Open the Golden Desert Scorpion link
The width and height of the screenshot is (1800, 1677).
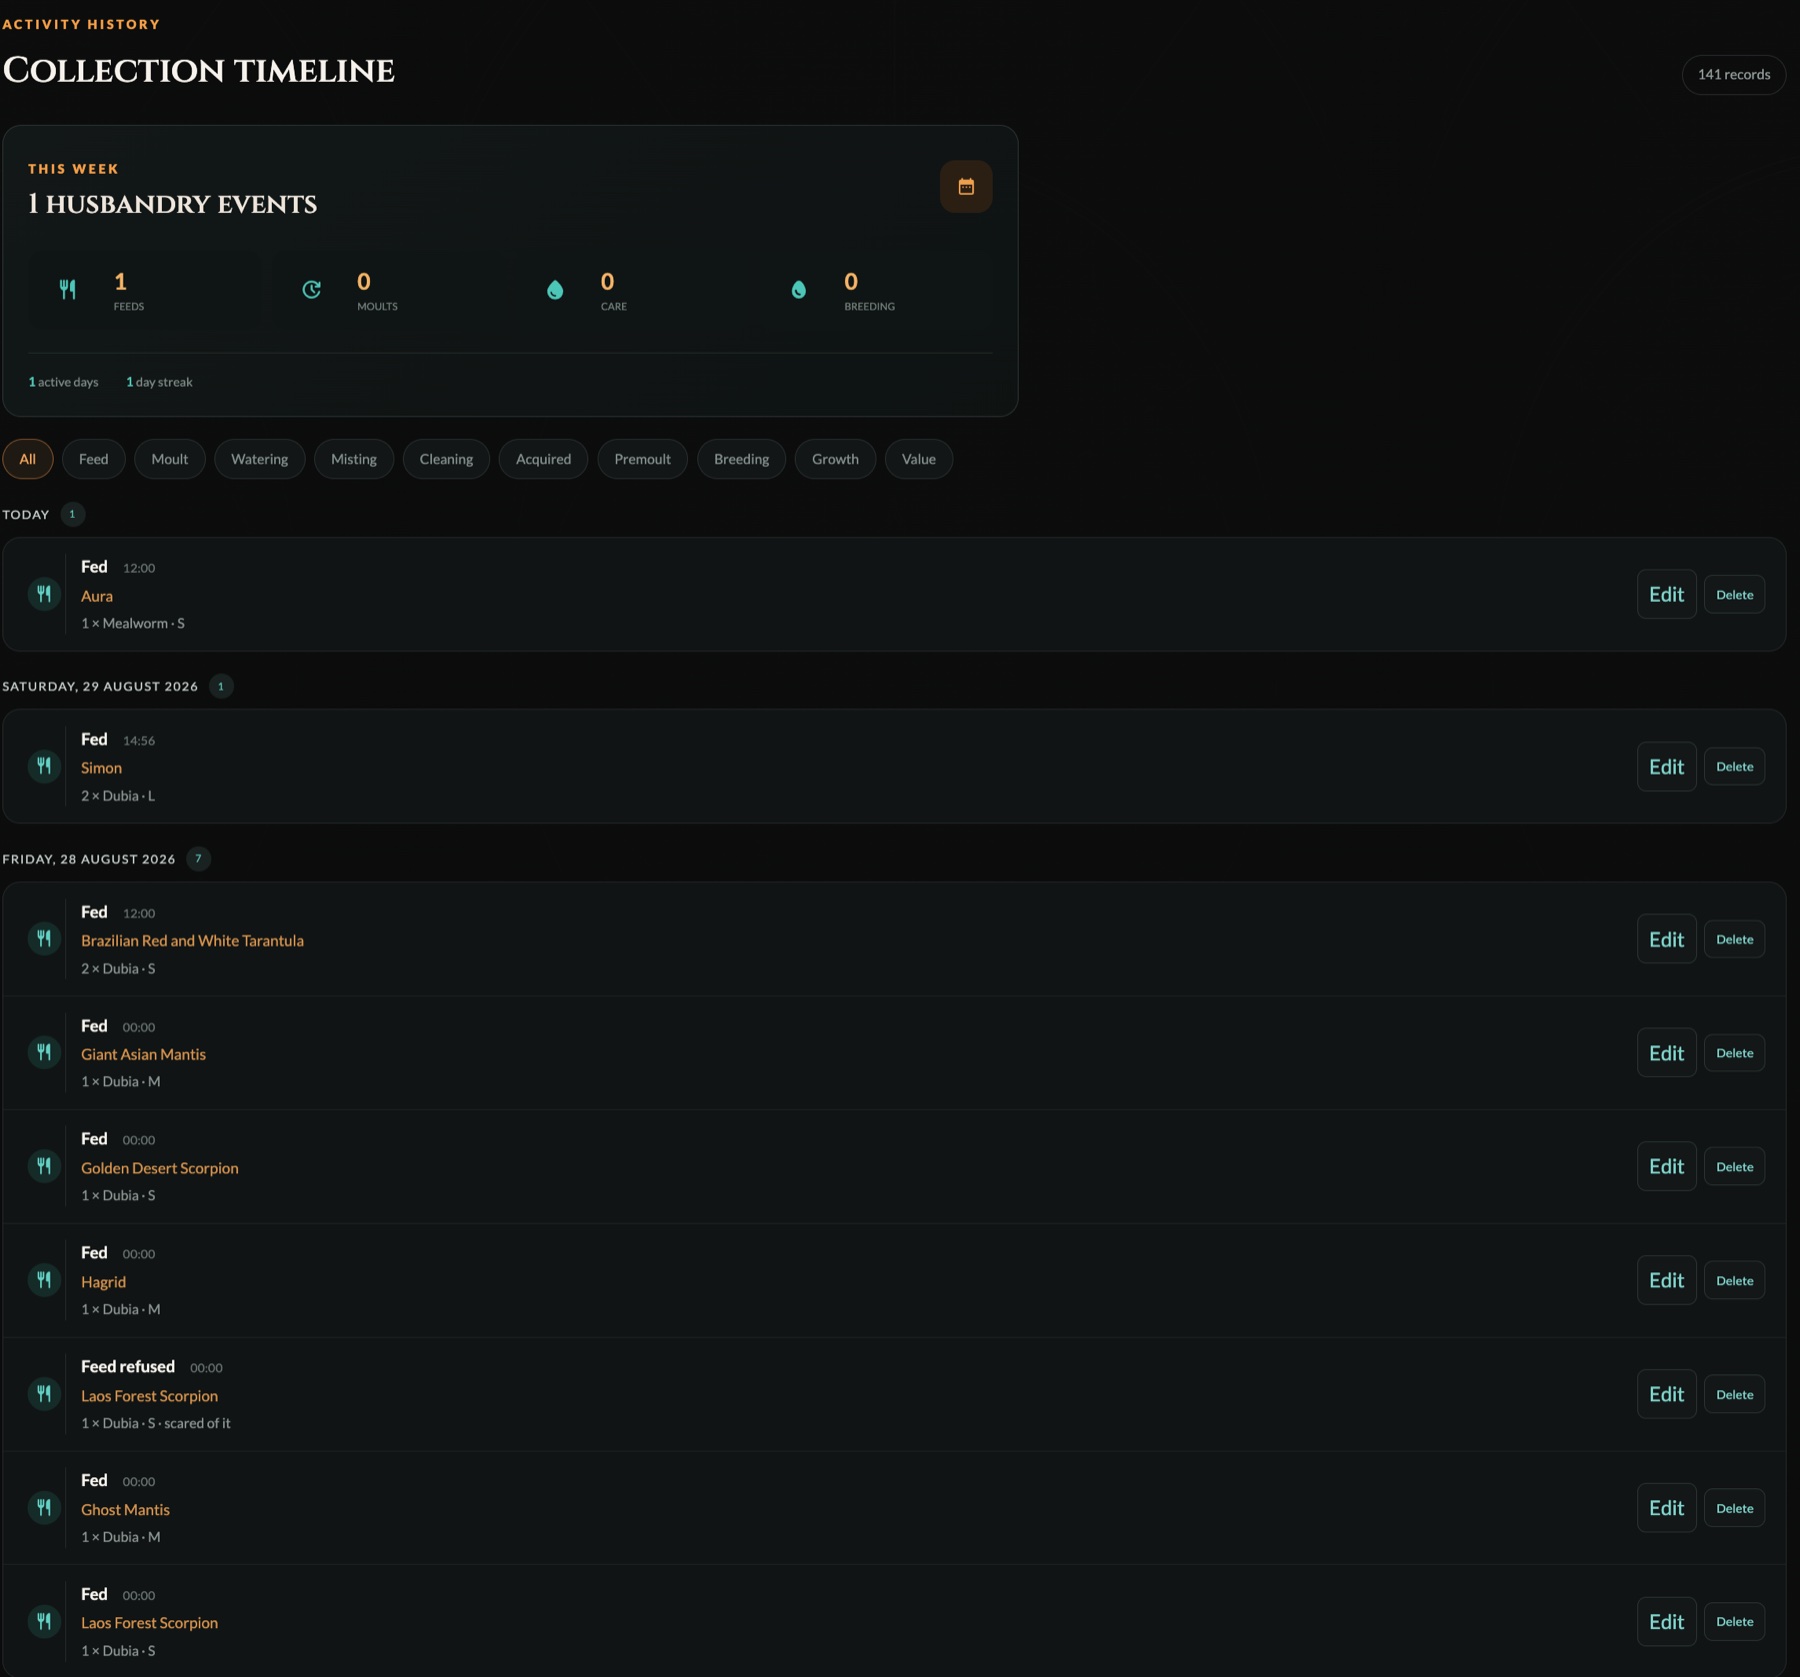pyautogui.click(x=160, y=1168)
